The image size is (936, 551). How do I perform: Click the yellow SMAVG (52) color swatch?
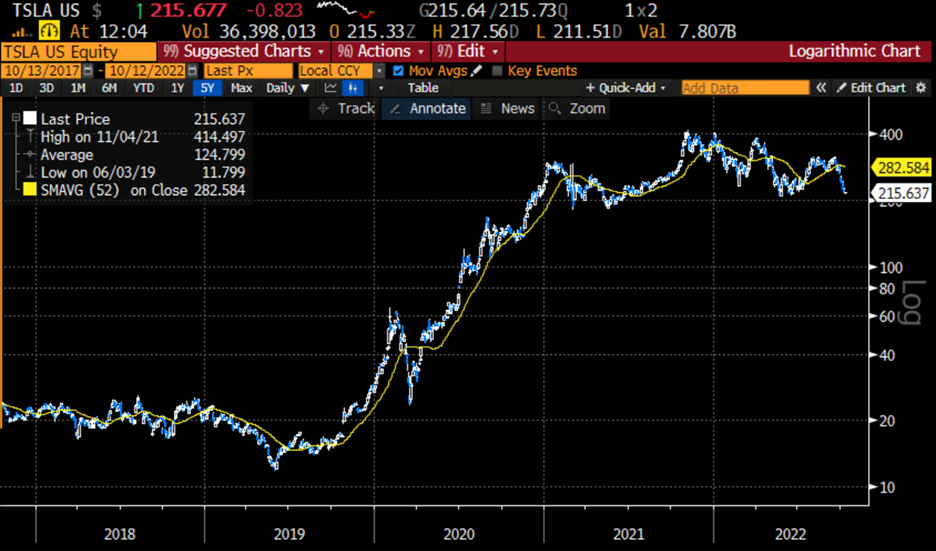tap(30, 190)
